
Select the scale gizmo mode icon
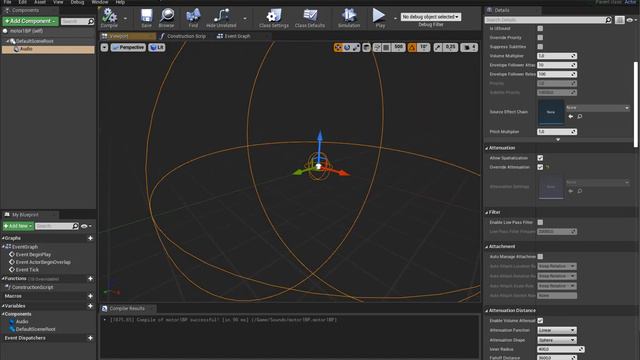coord(356,47)
